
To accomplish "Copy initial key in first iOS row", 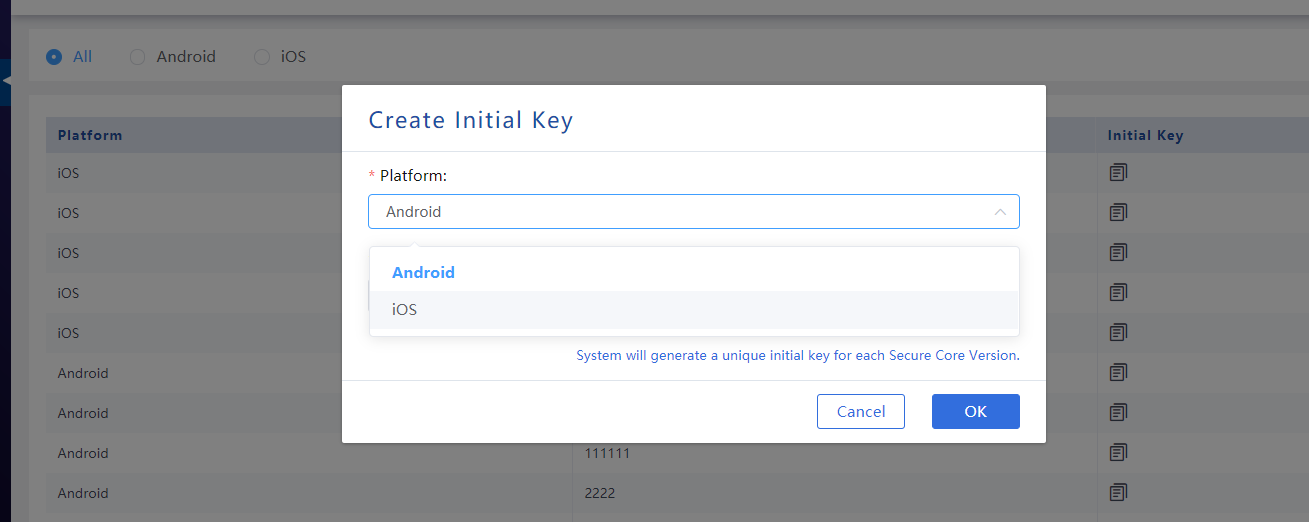I will pyautogui.click(x=1118, y=172).
